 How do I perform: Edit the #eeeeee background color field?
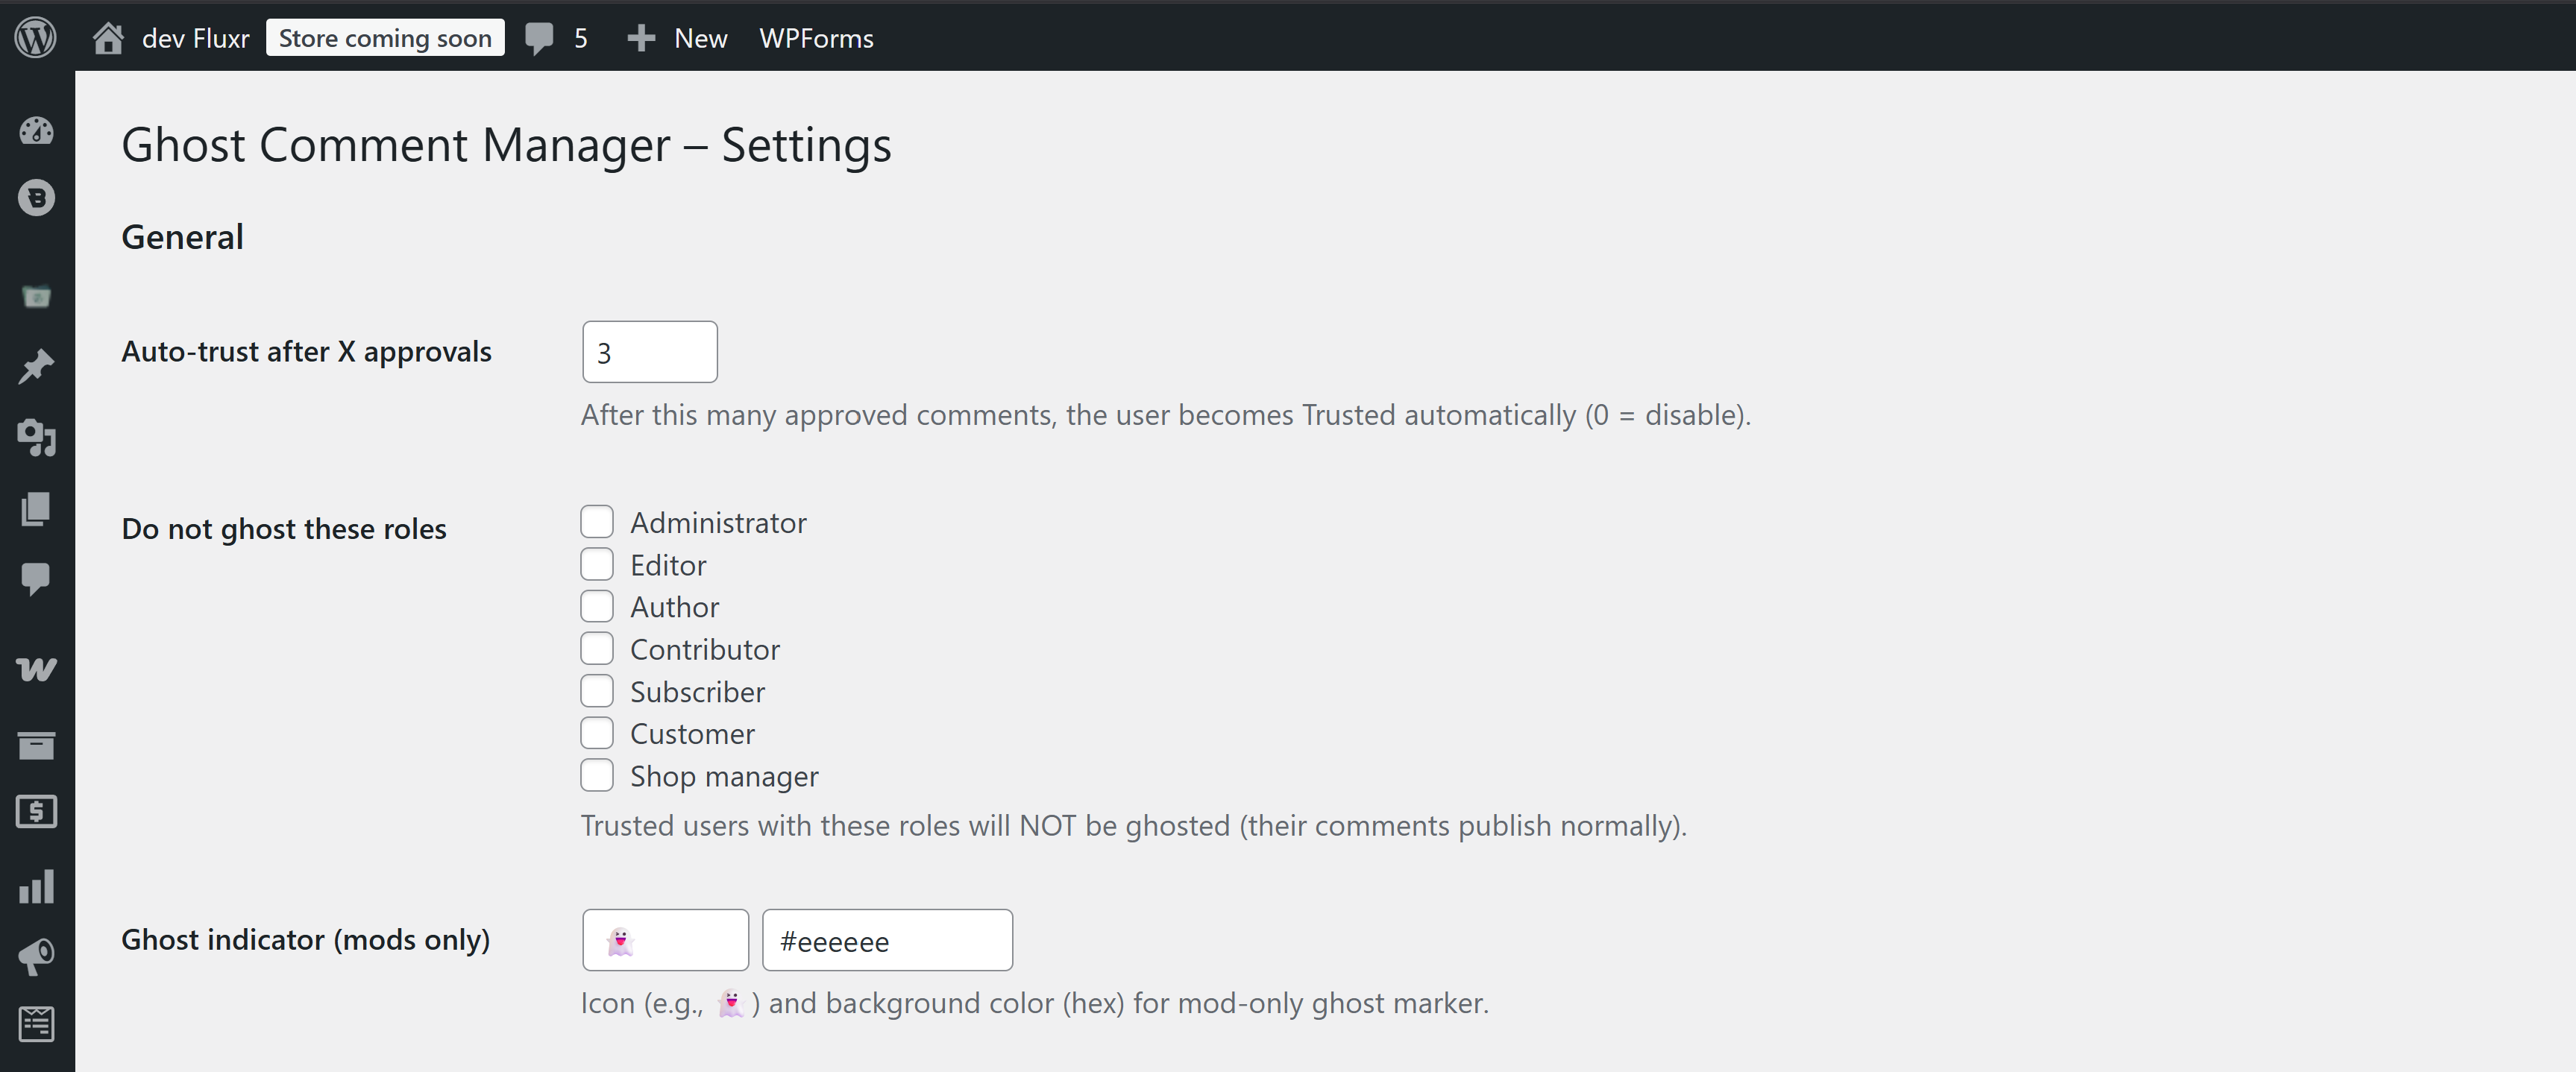pyautogui.click(x=887, y=940)
